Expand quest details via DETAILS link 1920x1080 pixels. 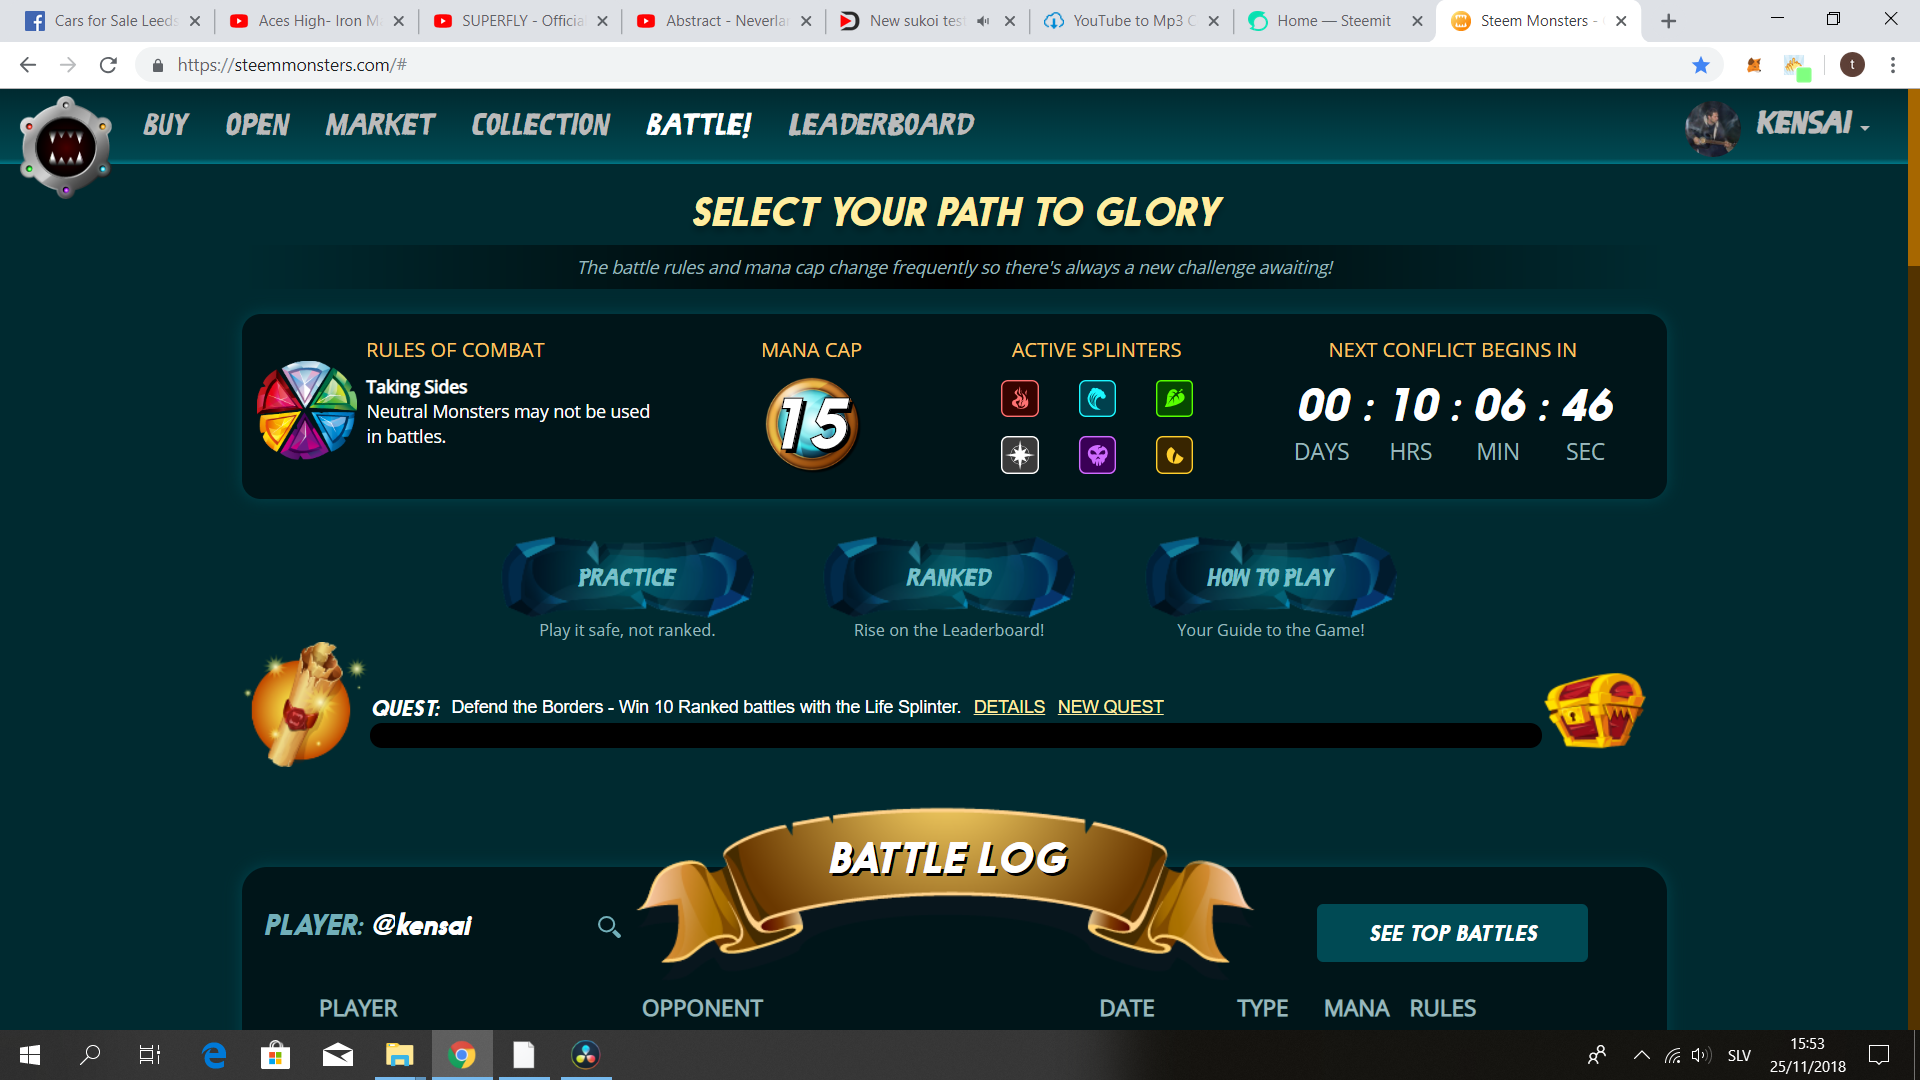coord(1009,706)
